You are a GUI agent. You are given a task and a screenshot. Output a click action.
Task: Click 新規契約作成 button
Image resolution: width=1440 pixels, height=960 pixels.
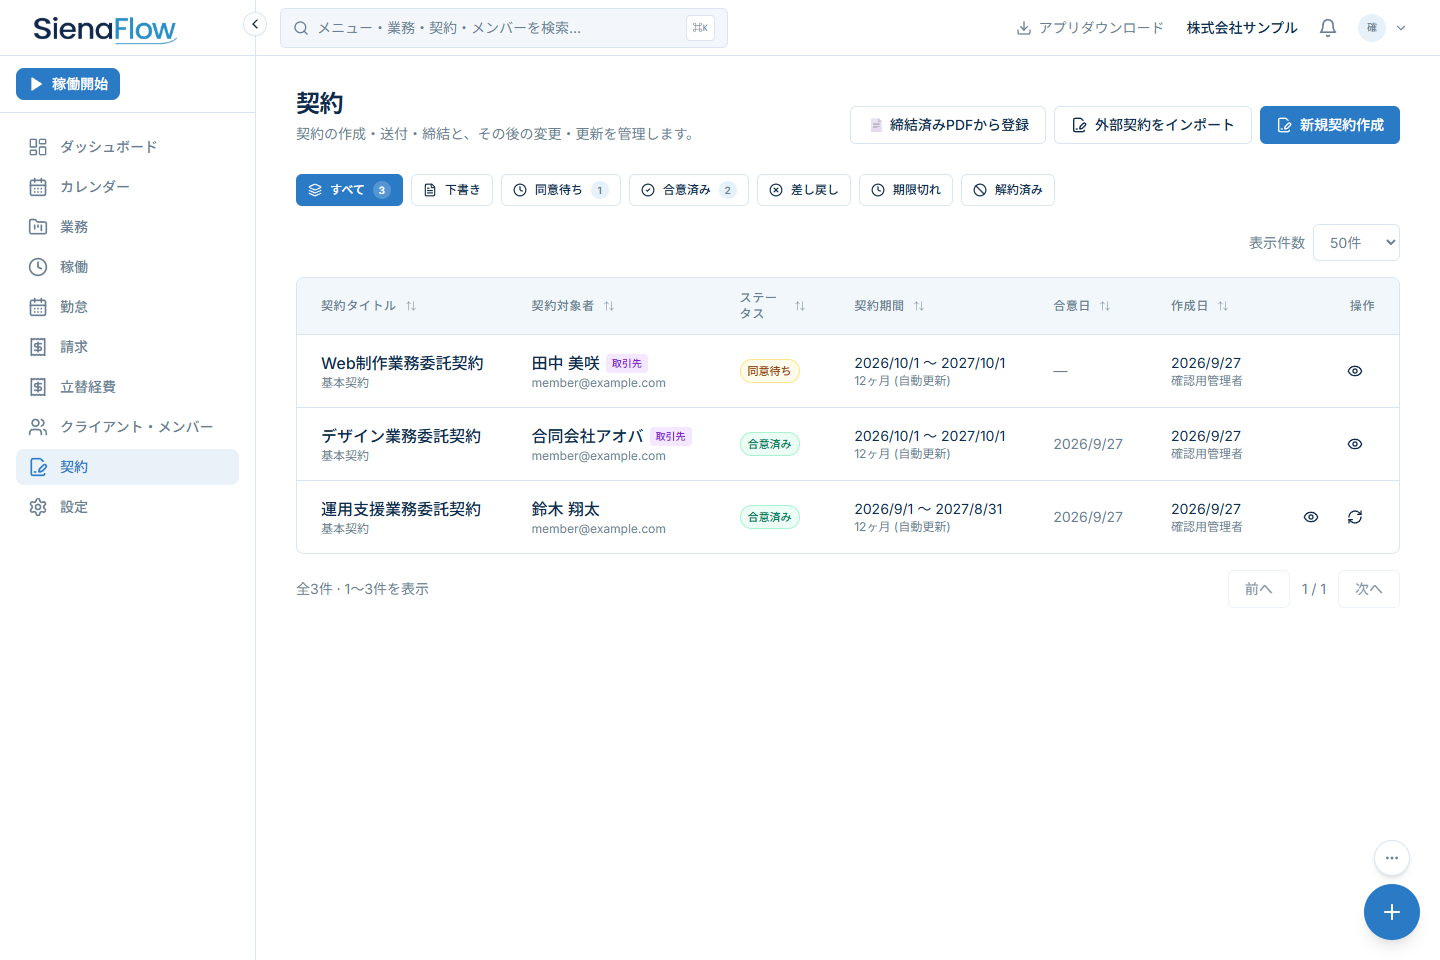(1330, 125)
